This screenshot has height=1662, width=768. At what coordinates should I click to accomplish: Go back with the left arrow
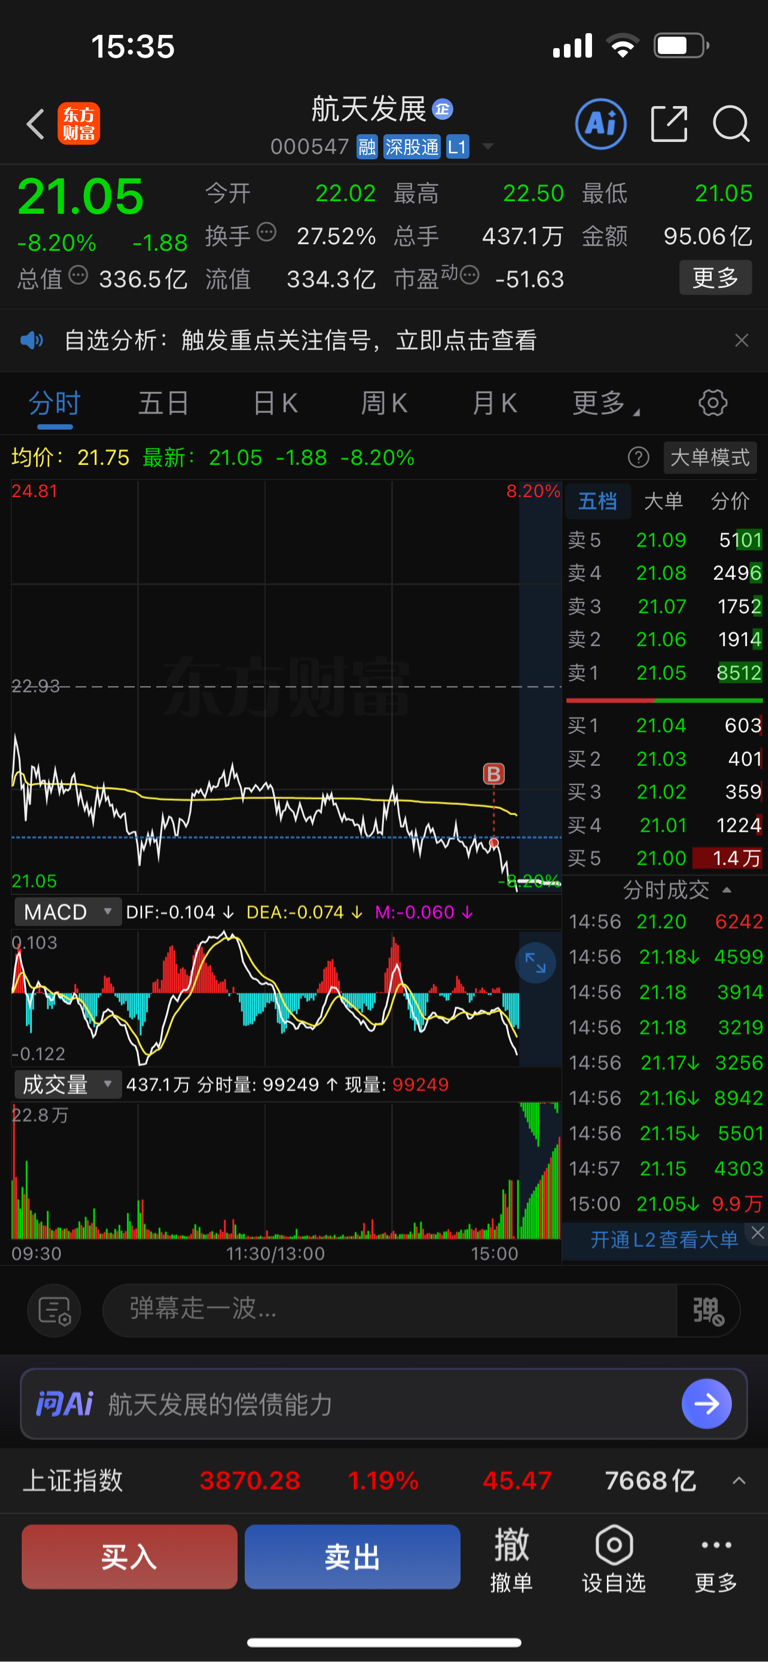coord(36,125)
